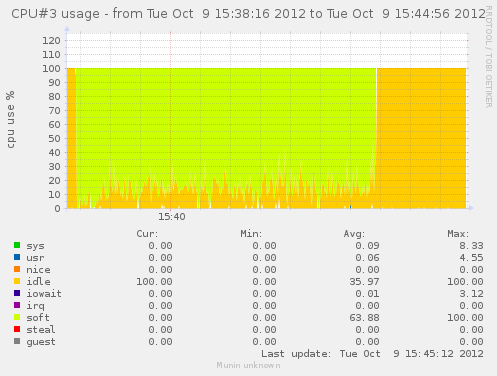Click the lime soft legend swatch

click(17, 317)
